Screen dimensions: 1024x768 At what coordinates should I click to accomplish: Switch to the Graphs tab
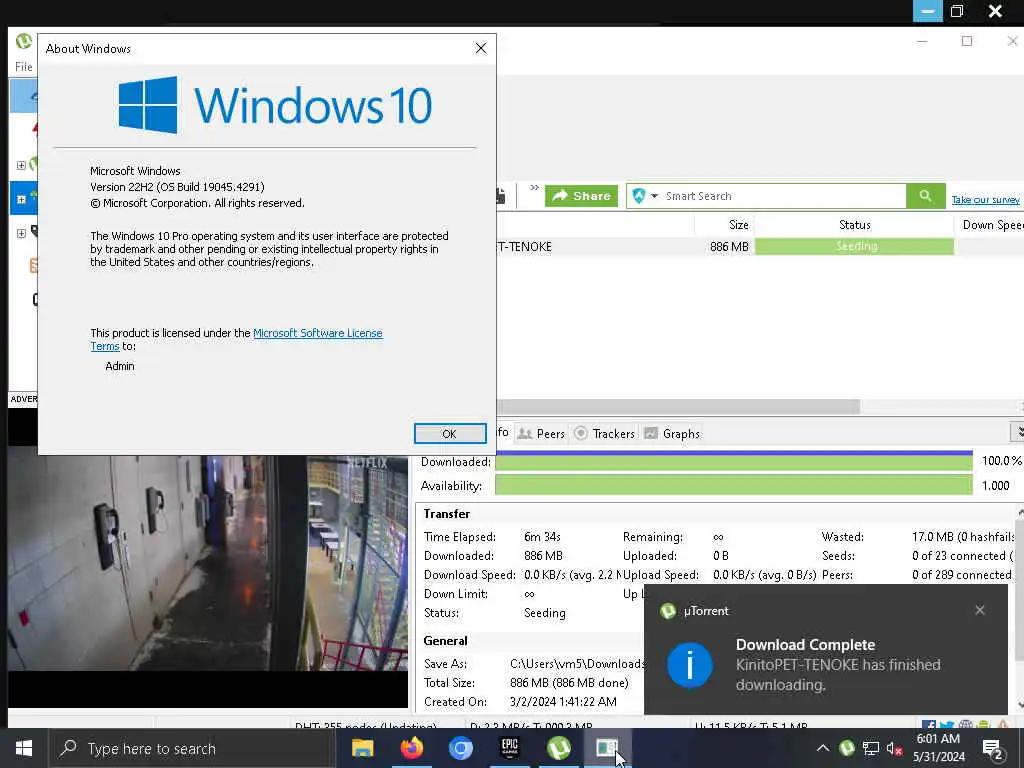click(x=672, y=434)
